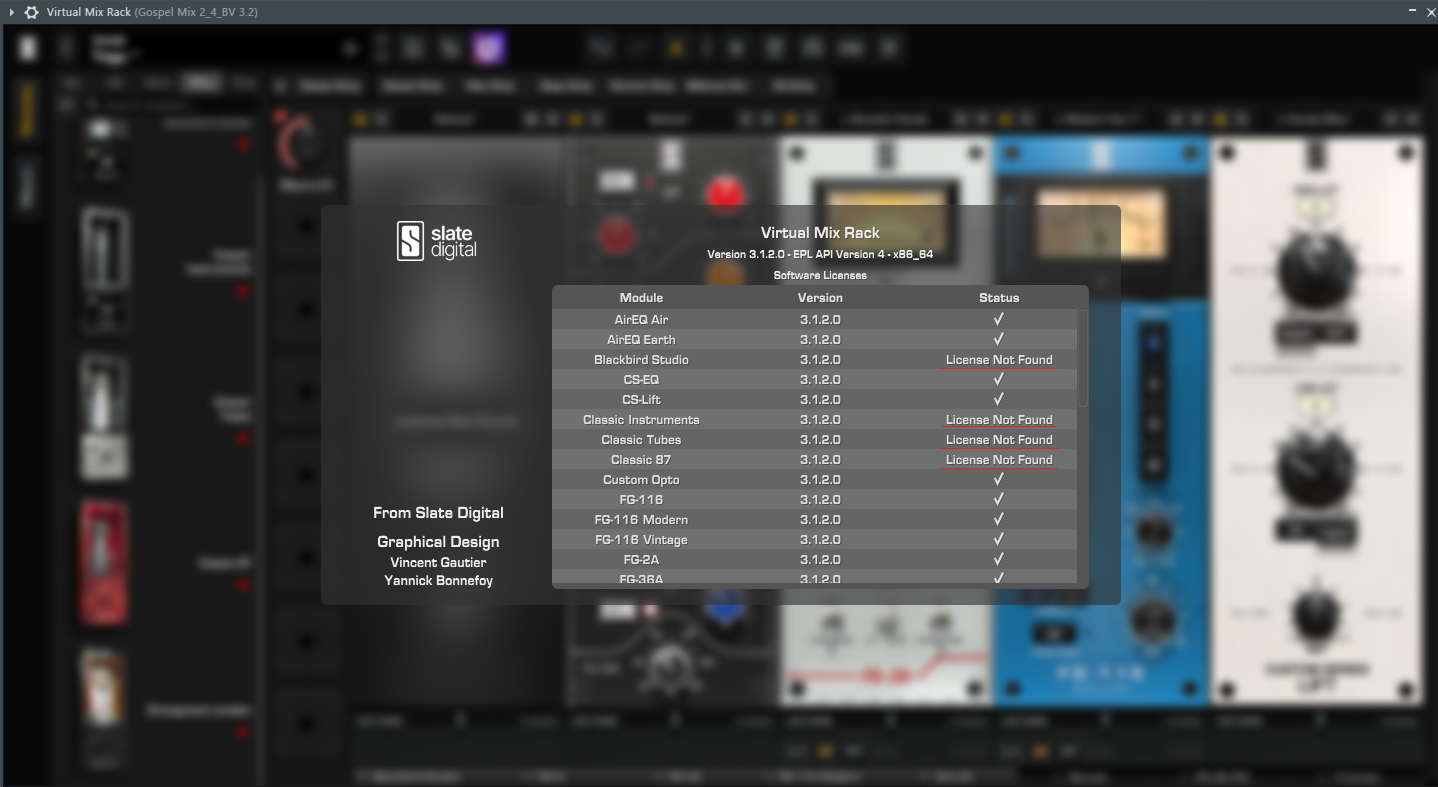Click the CS-EQ module name
This screenshot has width=1438, height=787.
tap(641, 380)
